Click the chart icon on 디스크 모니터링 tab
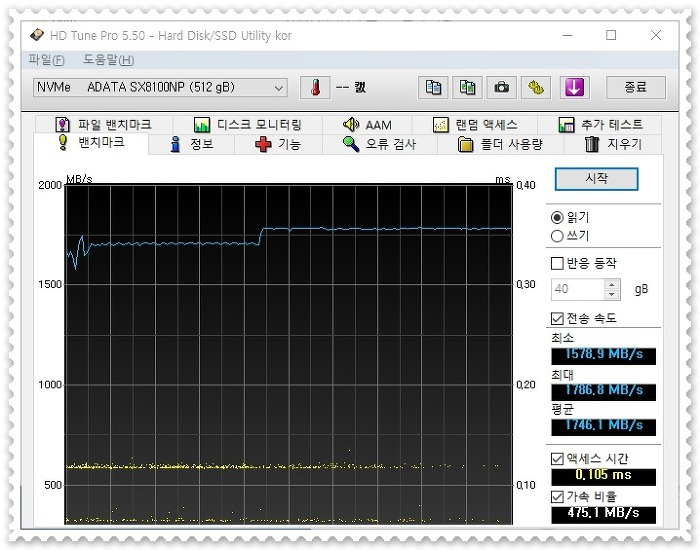The image size is (700, 550). pyautogui.click(x=202, y=125)
